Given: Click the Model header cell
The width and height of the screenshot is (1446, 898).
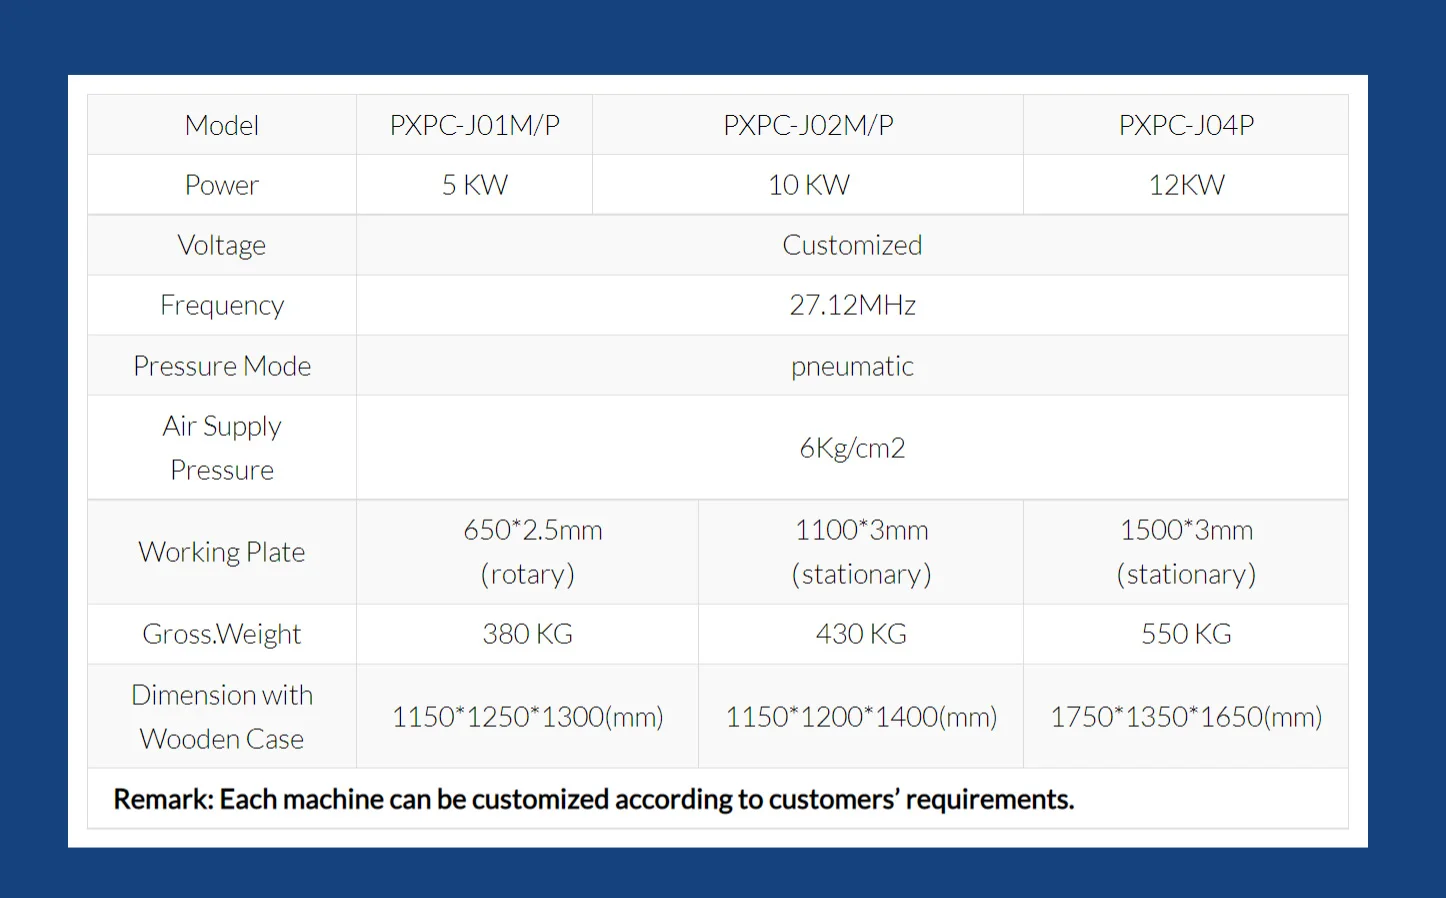Looking at the screenshot, I should pos(222,125).
